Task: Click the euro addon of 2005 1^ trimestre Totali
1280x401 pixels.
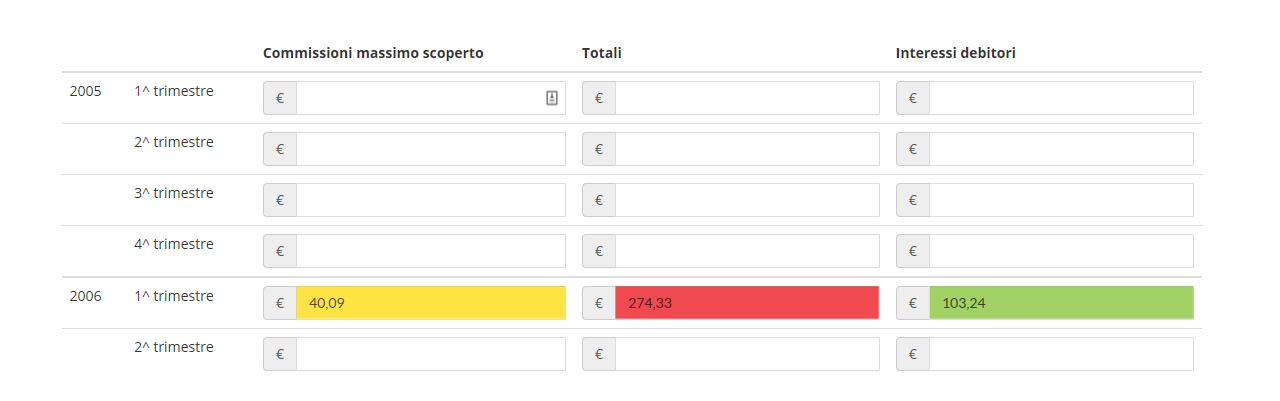Action: point(599,98)
